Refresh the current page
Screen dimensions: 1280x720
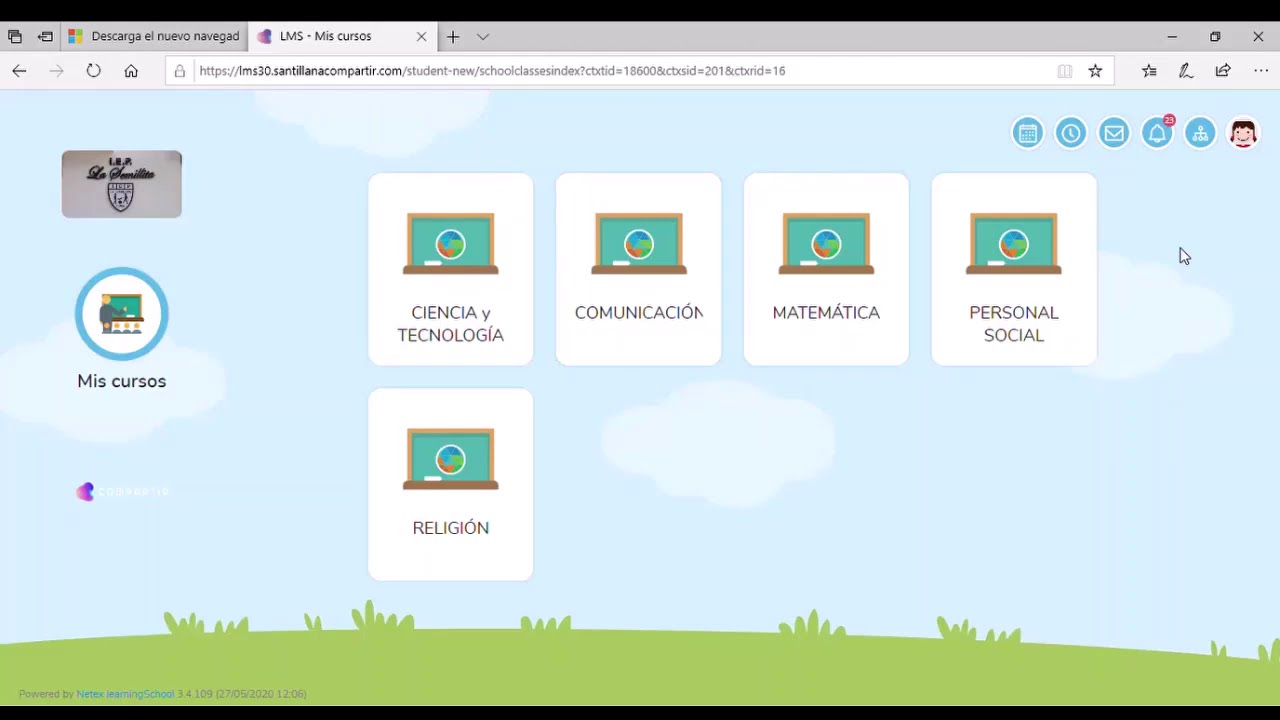click(x=93, y=71)
